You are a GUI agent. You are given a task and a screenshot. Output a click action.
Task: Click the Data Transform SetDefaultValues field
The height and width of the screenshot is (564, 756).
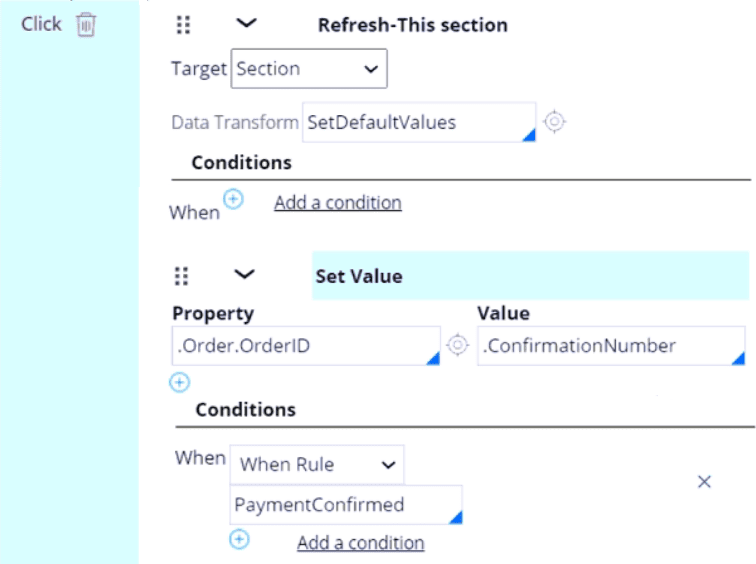(418, 122)
